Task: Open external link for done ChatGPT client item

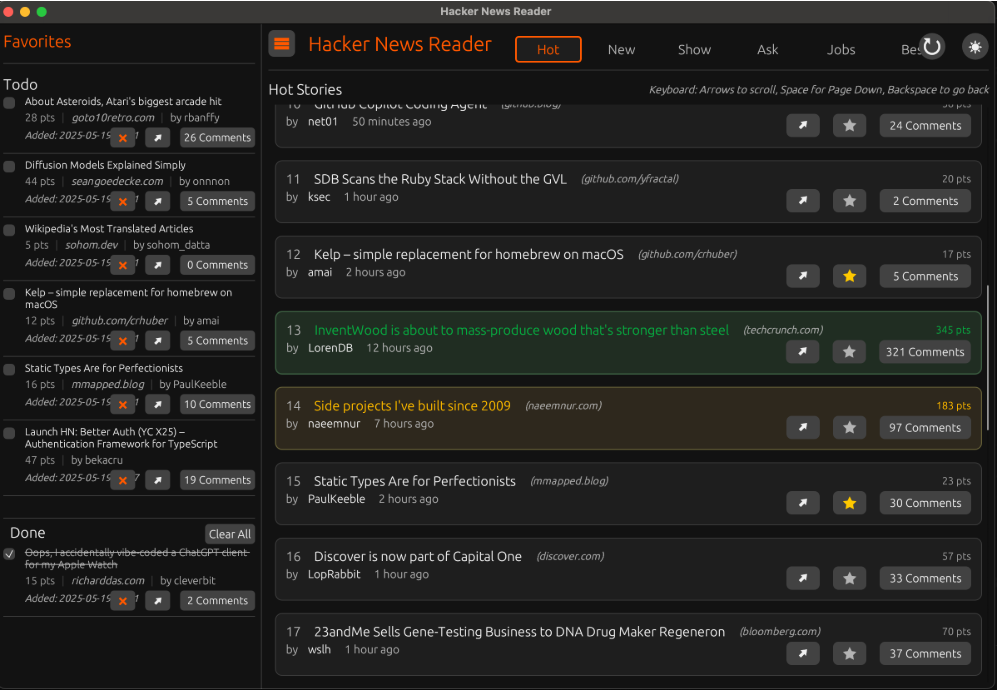Action: click(158, 601)
